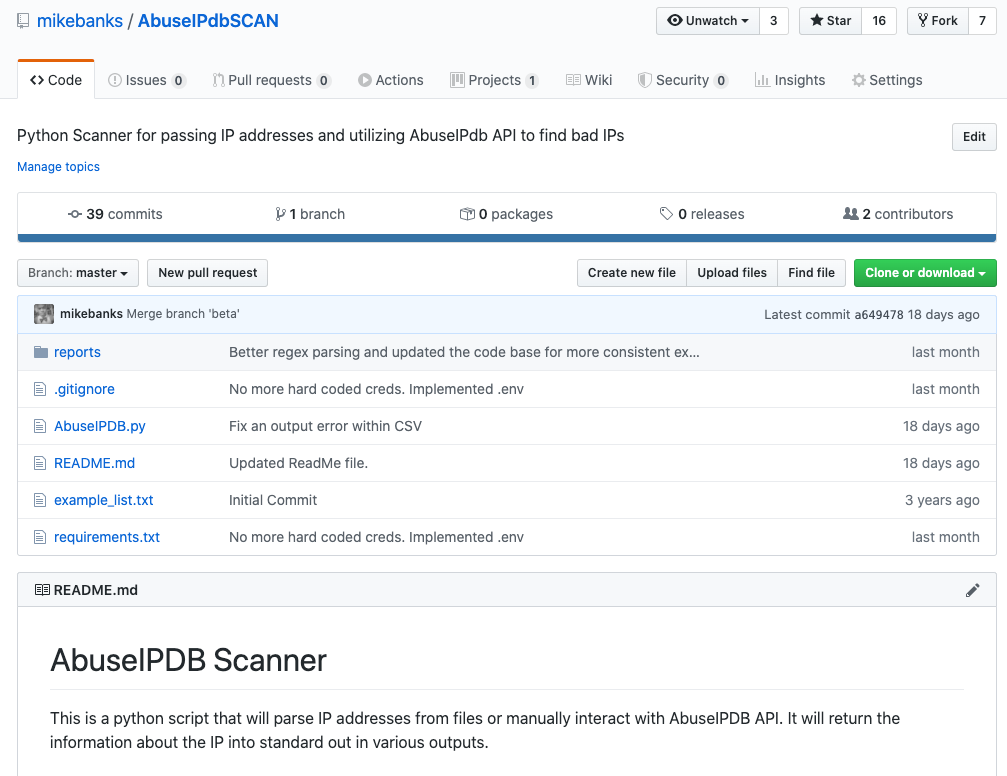The width and height of the screenshot is (1007, 776).
Task: Click the Manage topics link
Action: pyautogui.click(x=58, y=166)
